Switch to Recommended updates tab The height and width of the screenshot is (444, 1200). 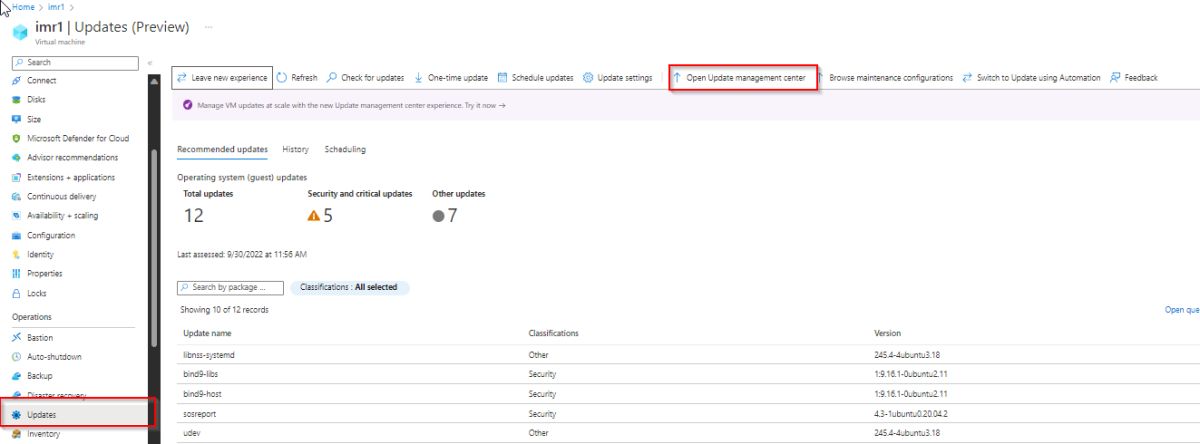(222, 149)
